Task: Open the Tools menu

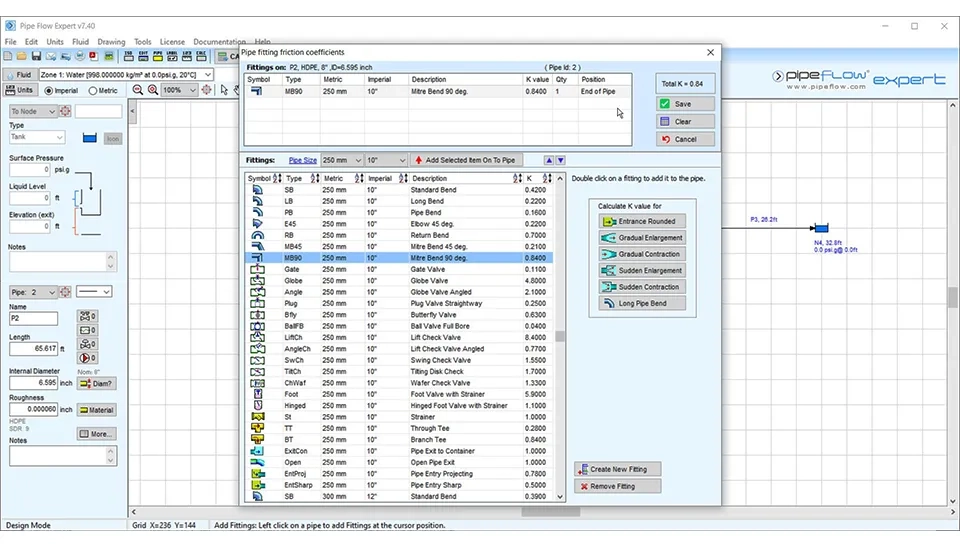Action: [x=143, y=42]
